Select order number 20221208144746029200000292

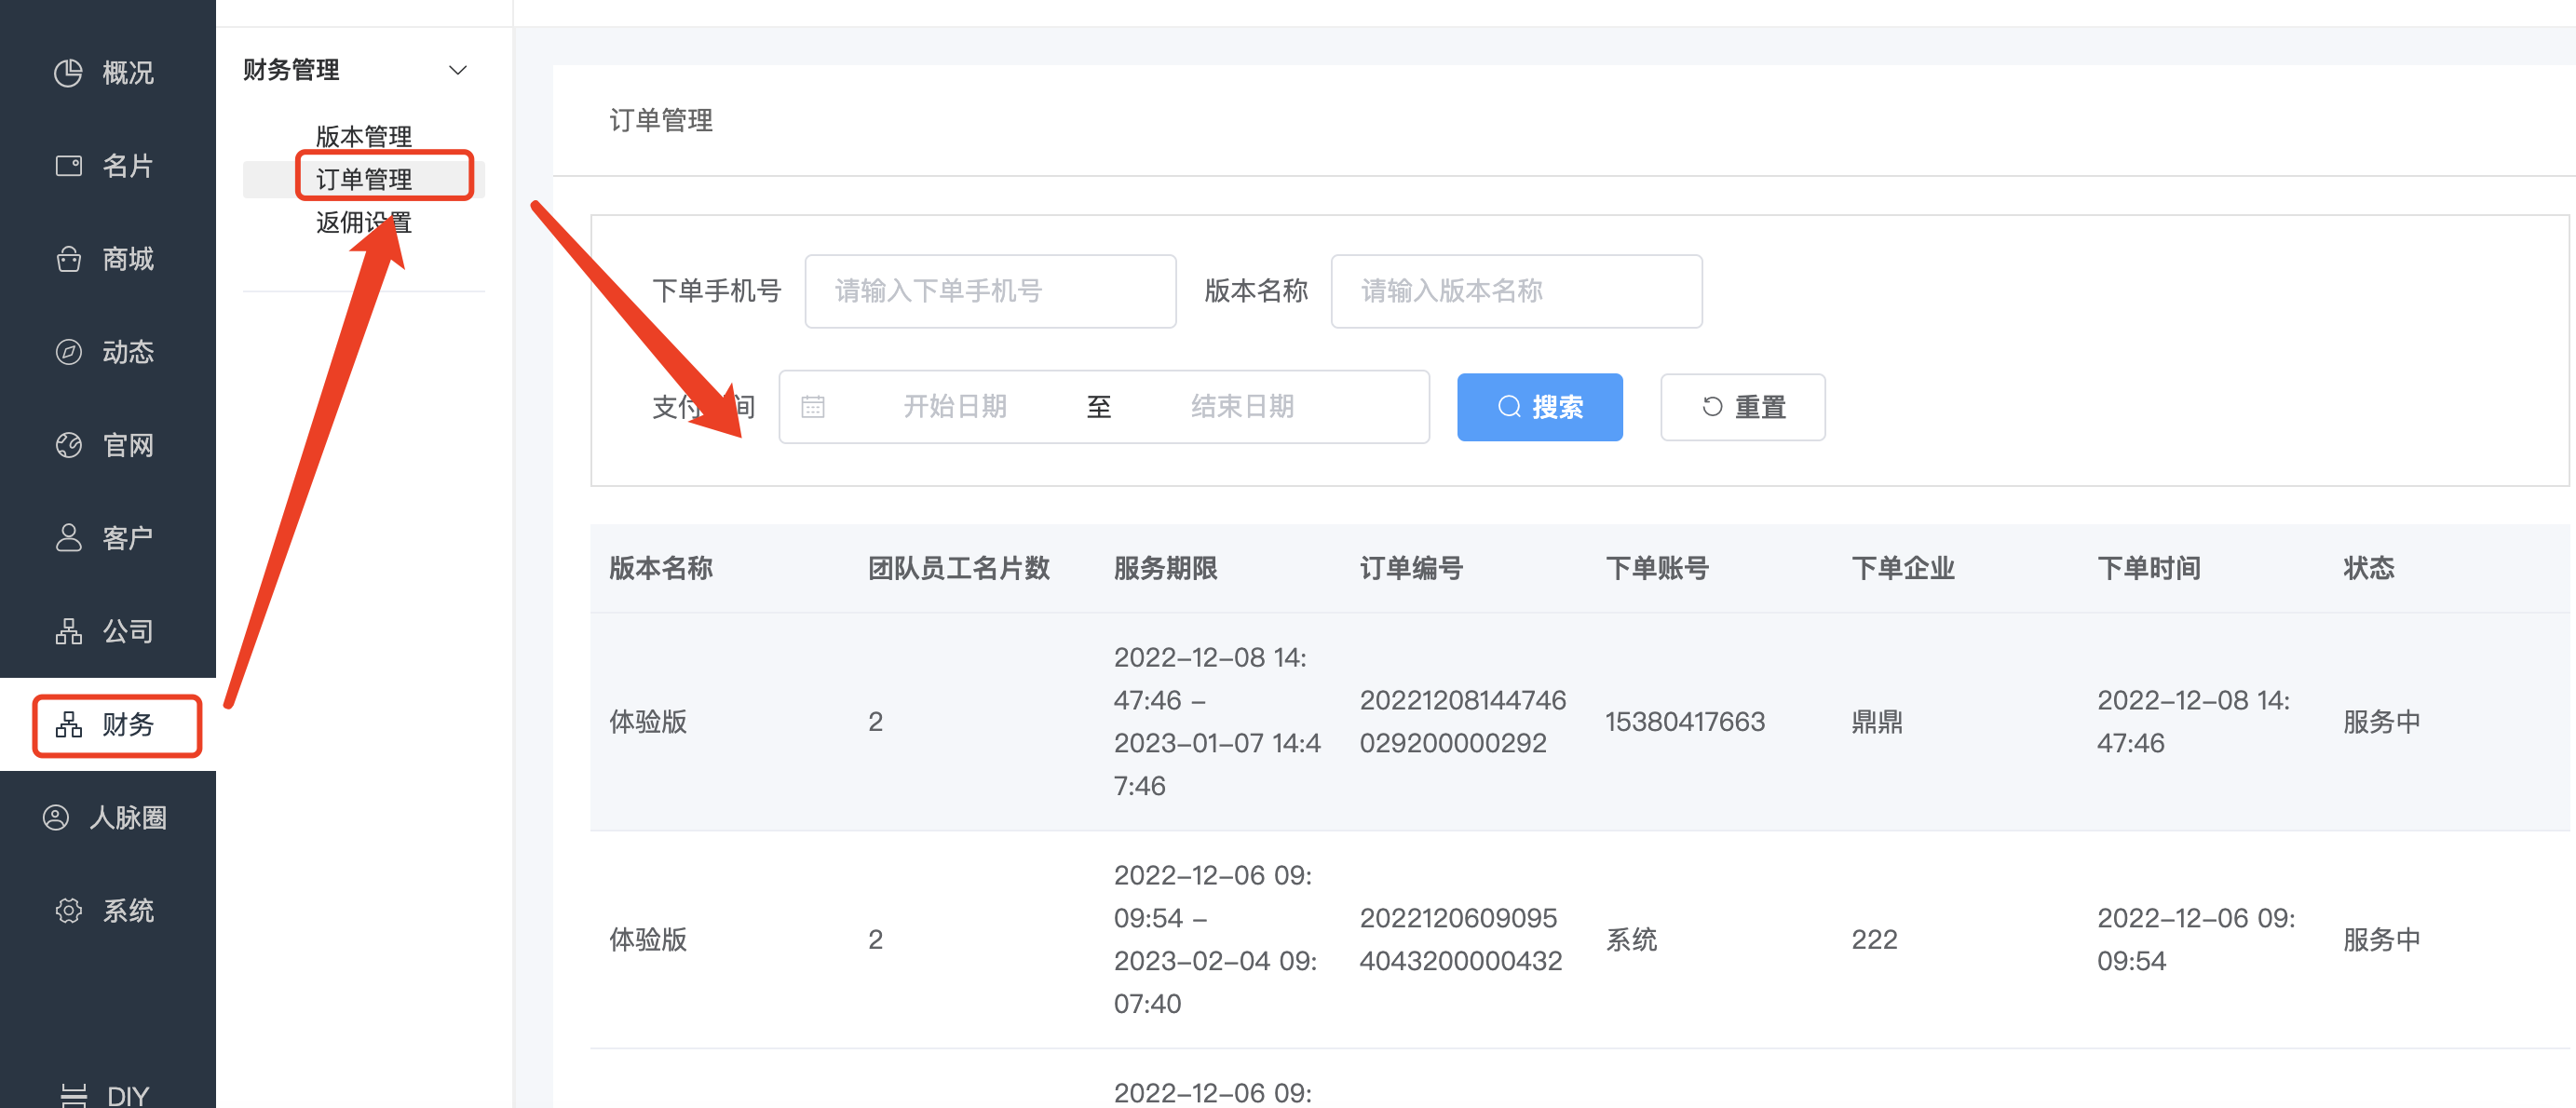1463,721
